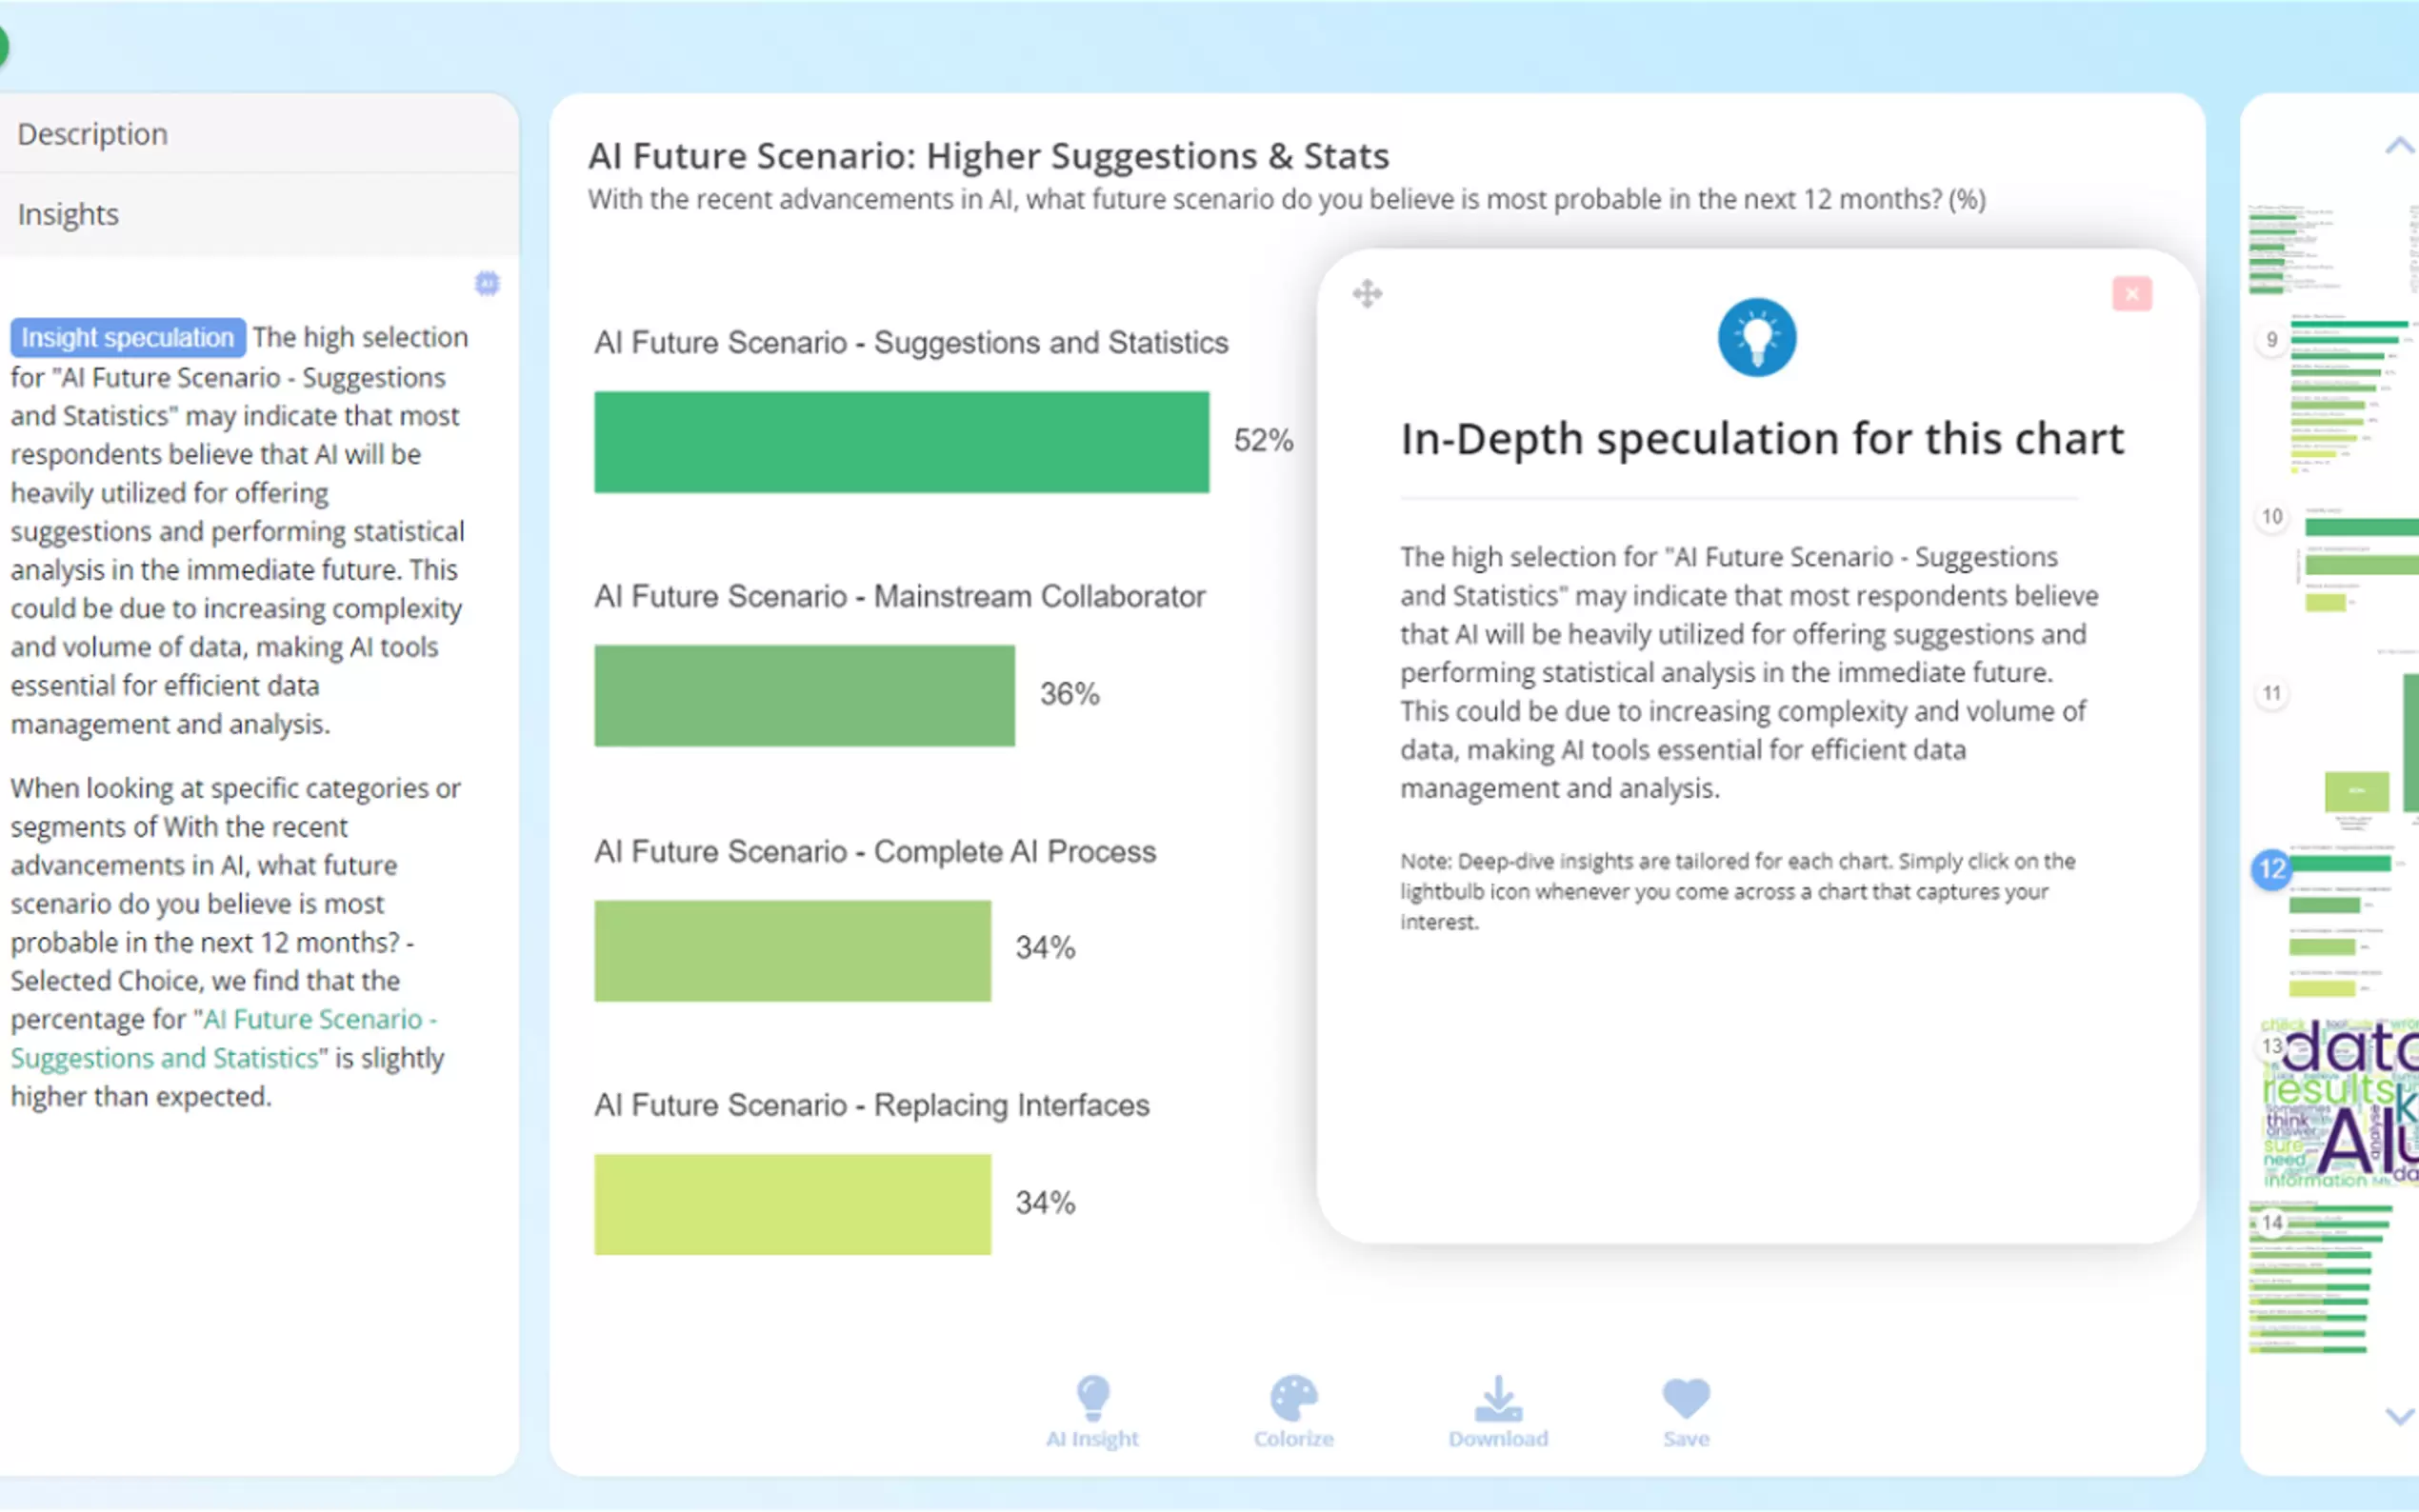Click the Download chart icon
Screen dimensions: 2419x1512
coord(1497,1399)
